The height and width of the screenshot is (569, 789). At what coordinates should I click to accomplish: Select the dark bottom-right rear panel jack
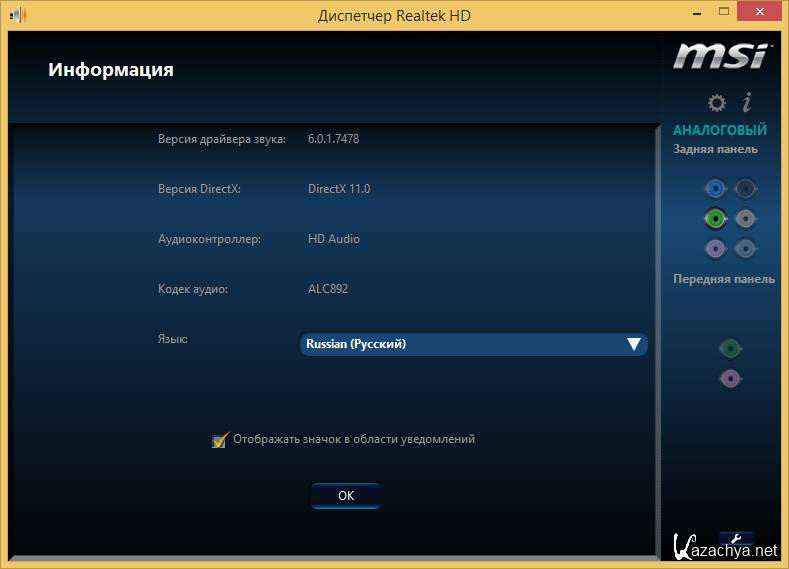[744, 248]
